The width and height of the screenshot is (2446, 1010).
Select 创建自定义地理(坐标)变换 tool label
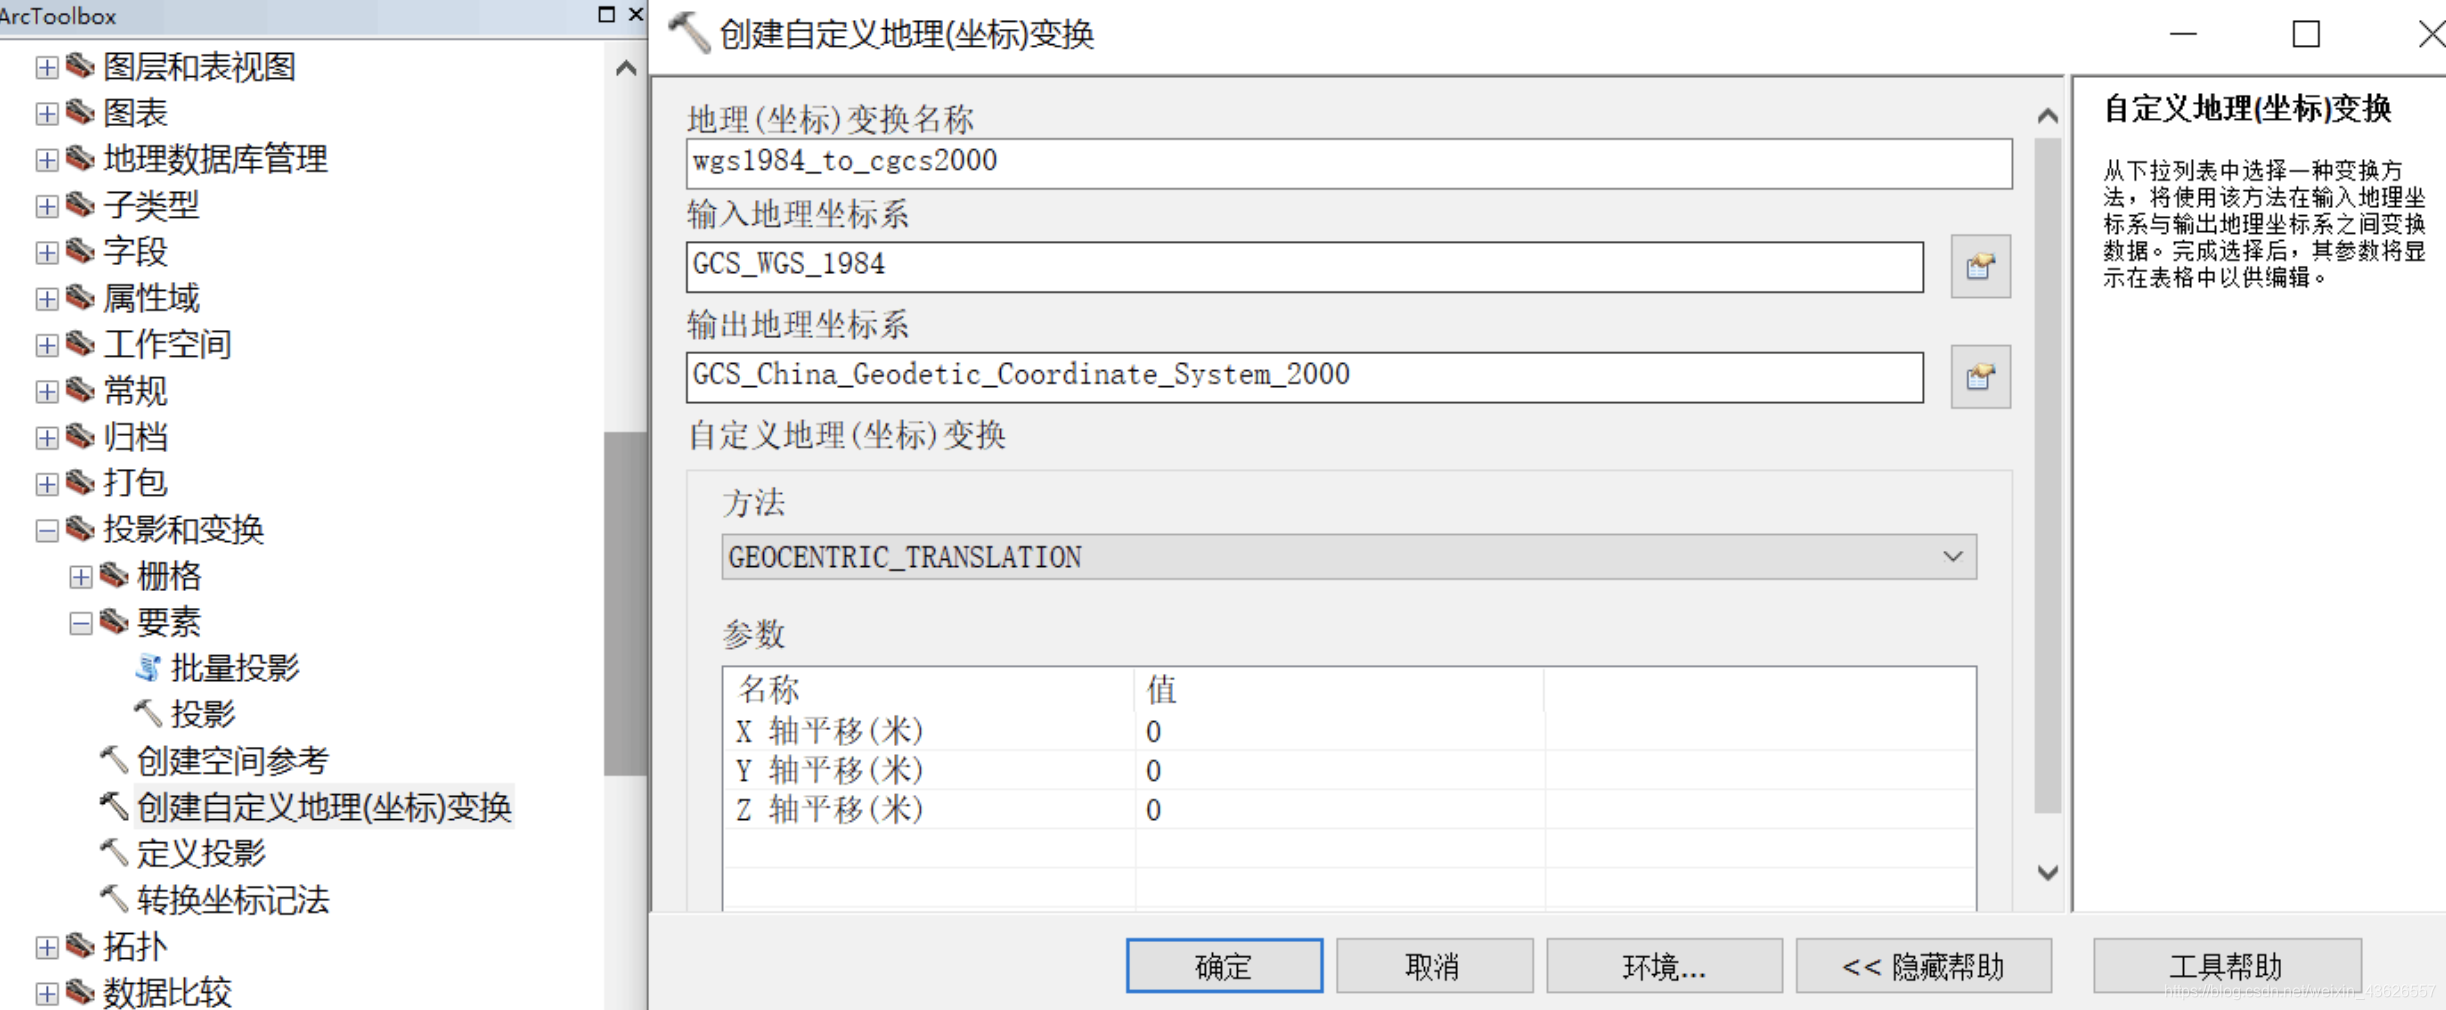click(x=324, y=807)
